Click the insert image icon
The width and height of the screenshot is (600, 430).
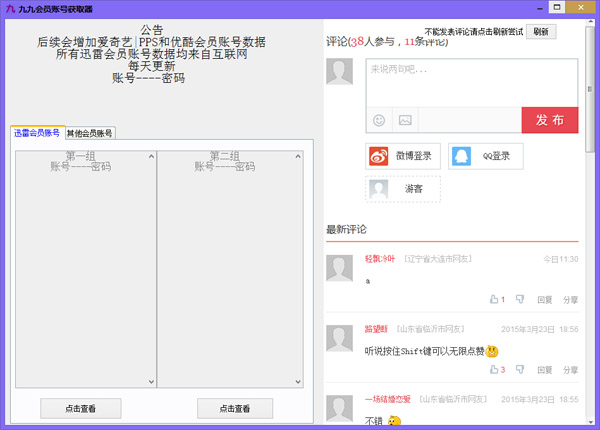pyautogui.click(x=405, y=120)
